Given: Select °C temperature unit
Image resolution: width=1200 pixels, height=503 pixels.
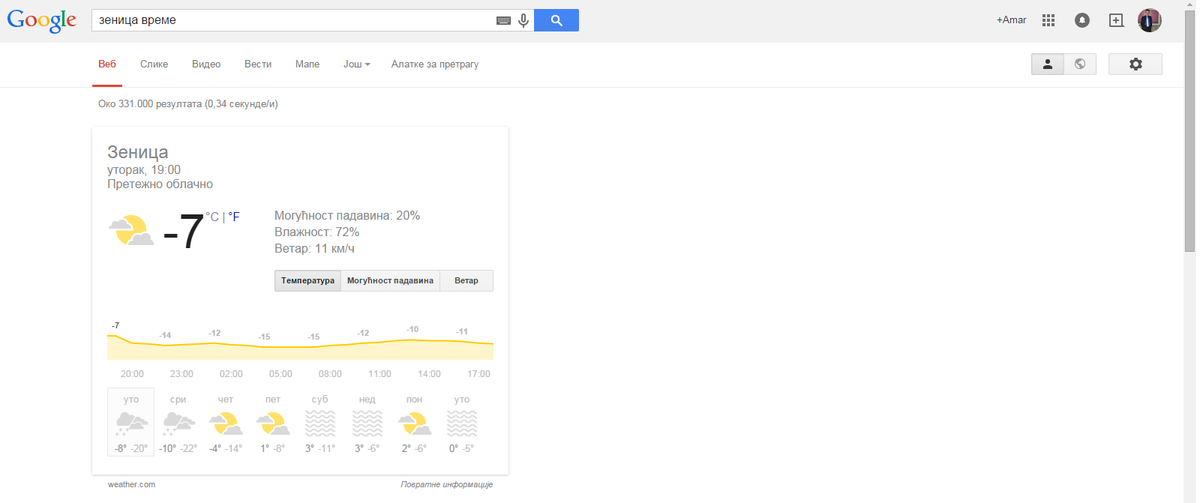Looking at the screenshot, I should click(x=212, y=216).
